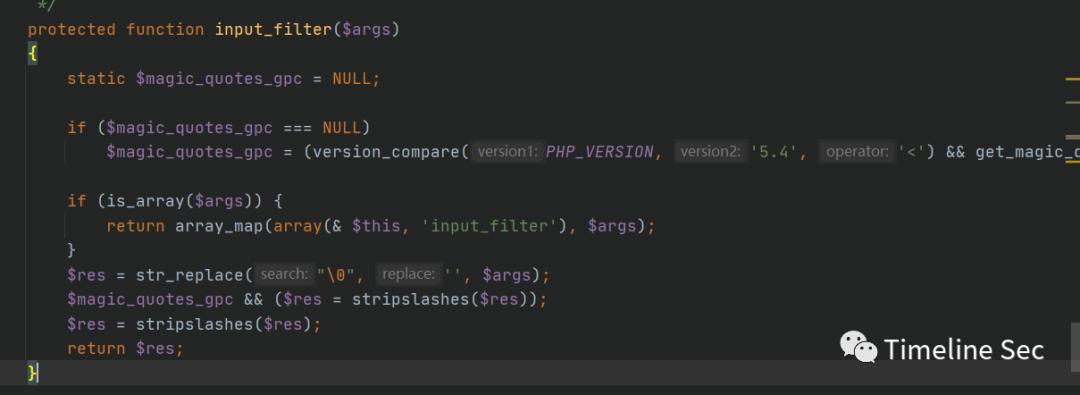The height and width of the screenshot is (395, 1080).
Task: Click the '5.4' string literal
Action: point(773,152)
